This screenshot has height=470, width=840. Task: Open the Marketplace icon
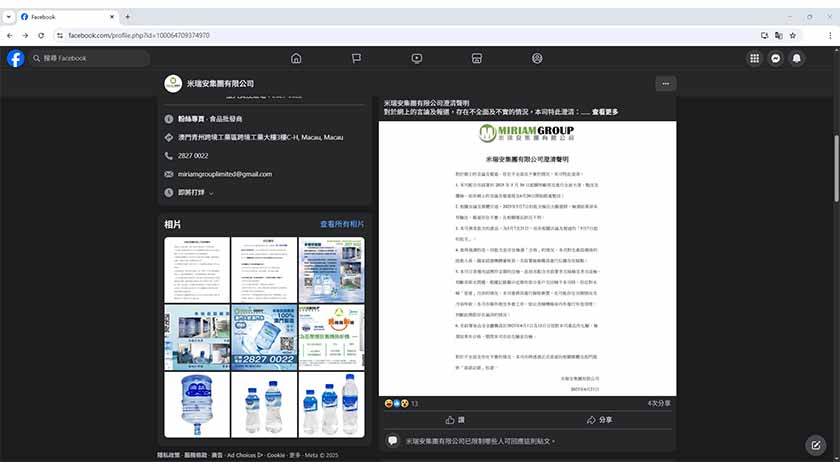477,58
